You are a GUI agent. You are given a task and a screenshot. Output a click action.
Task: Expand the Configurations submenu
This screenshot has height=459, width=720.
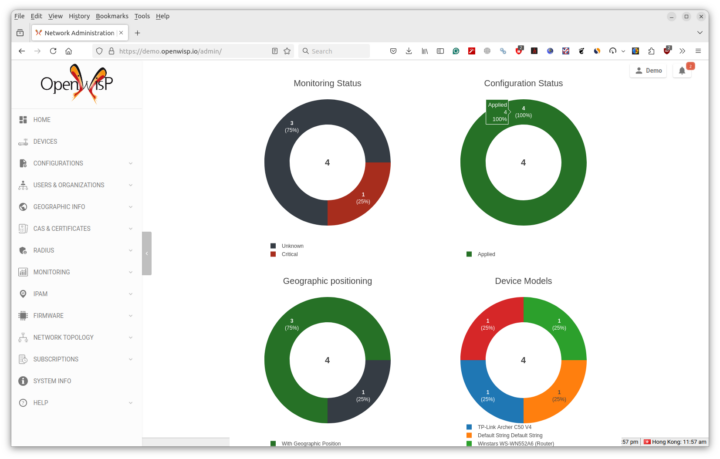(x=130, y=163)
